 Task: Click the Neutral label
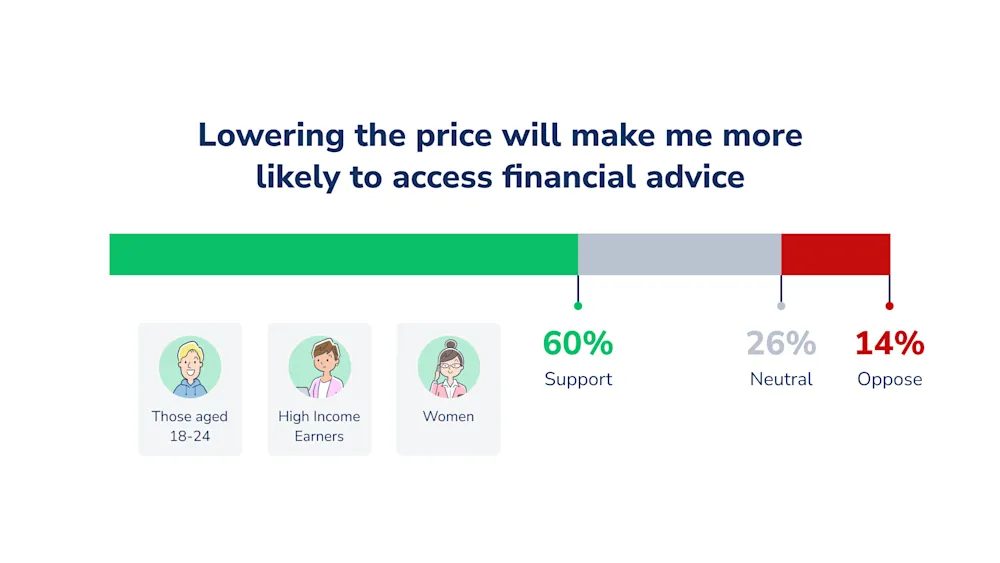point(781,379)
